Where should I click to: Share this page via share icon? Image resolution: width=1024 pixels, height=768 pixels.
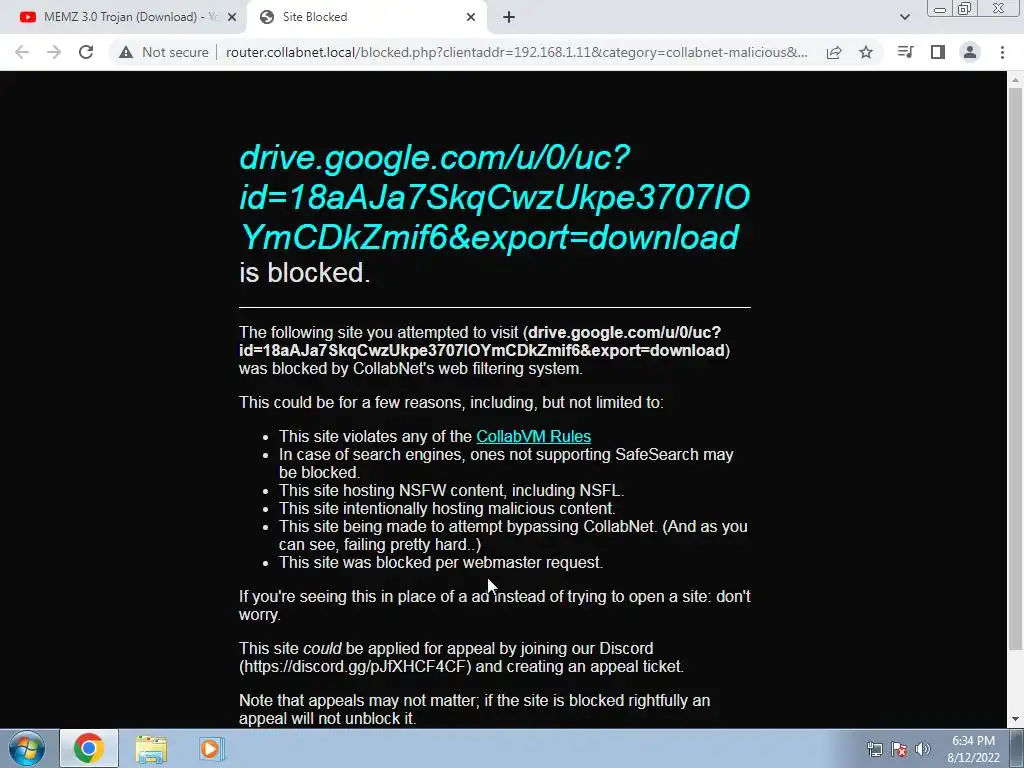pyautogui.click(x=833, y=52)
